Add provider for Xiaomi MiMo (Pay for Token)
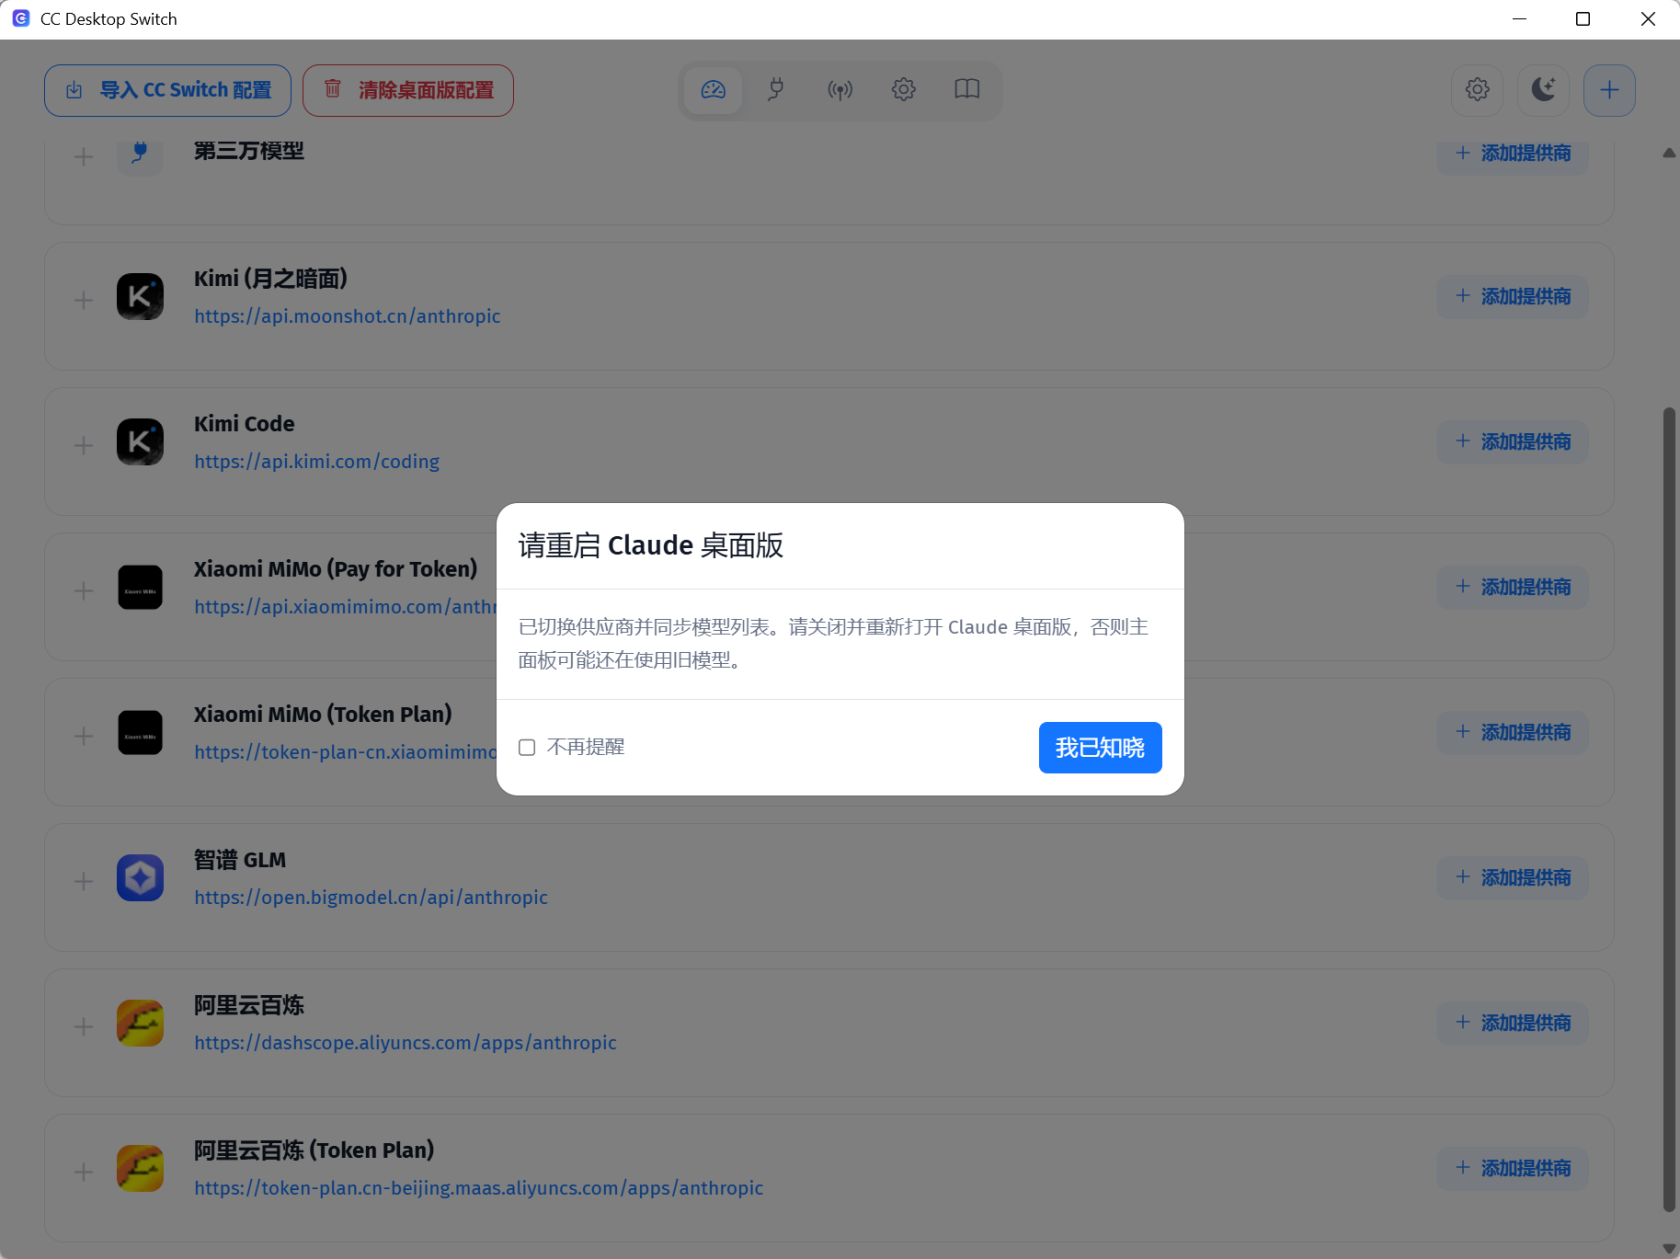1680x1259 pixels. 1513,587
